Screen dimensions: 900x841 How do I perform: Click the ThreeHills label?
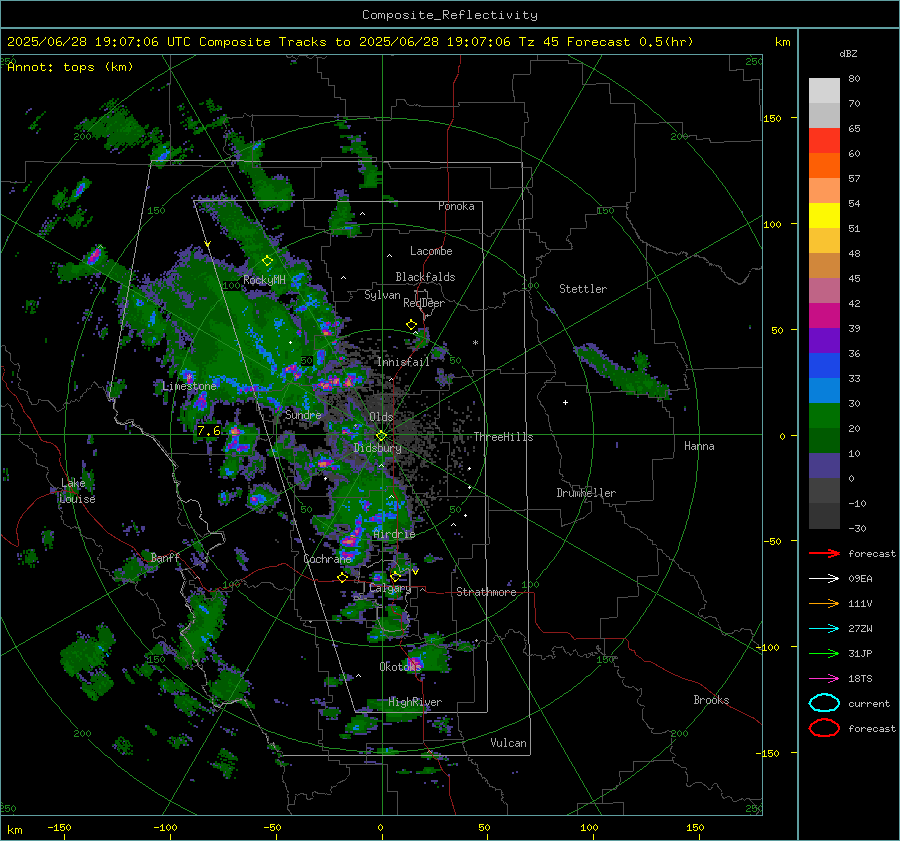point(503,437)
